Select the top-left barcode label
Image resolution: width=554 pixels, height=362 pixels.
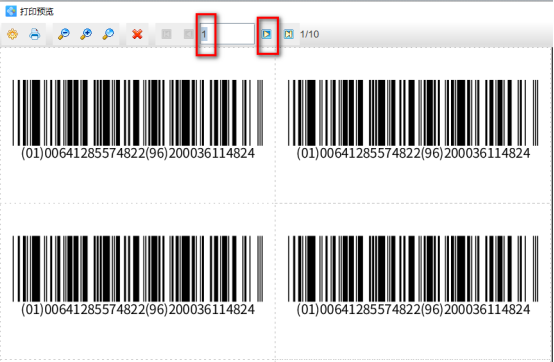(138, 120)
